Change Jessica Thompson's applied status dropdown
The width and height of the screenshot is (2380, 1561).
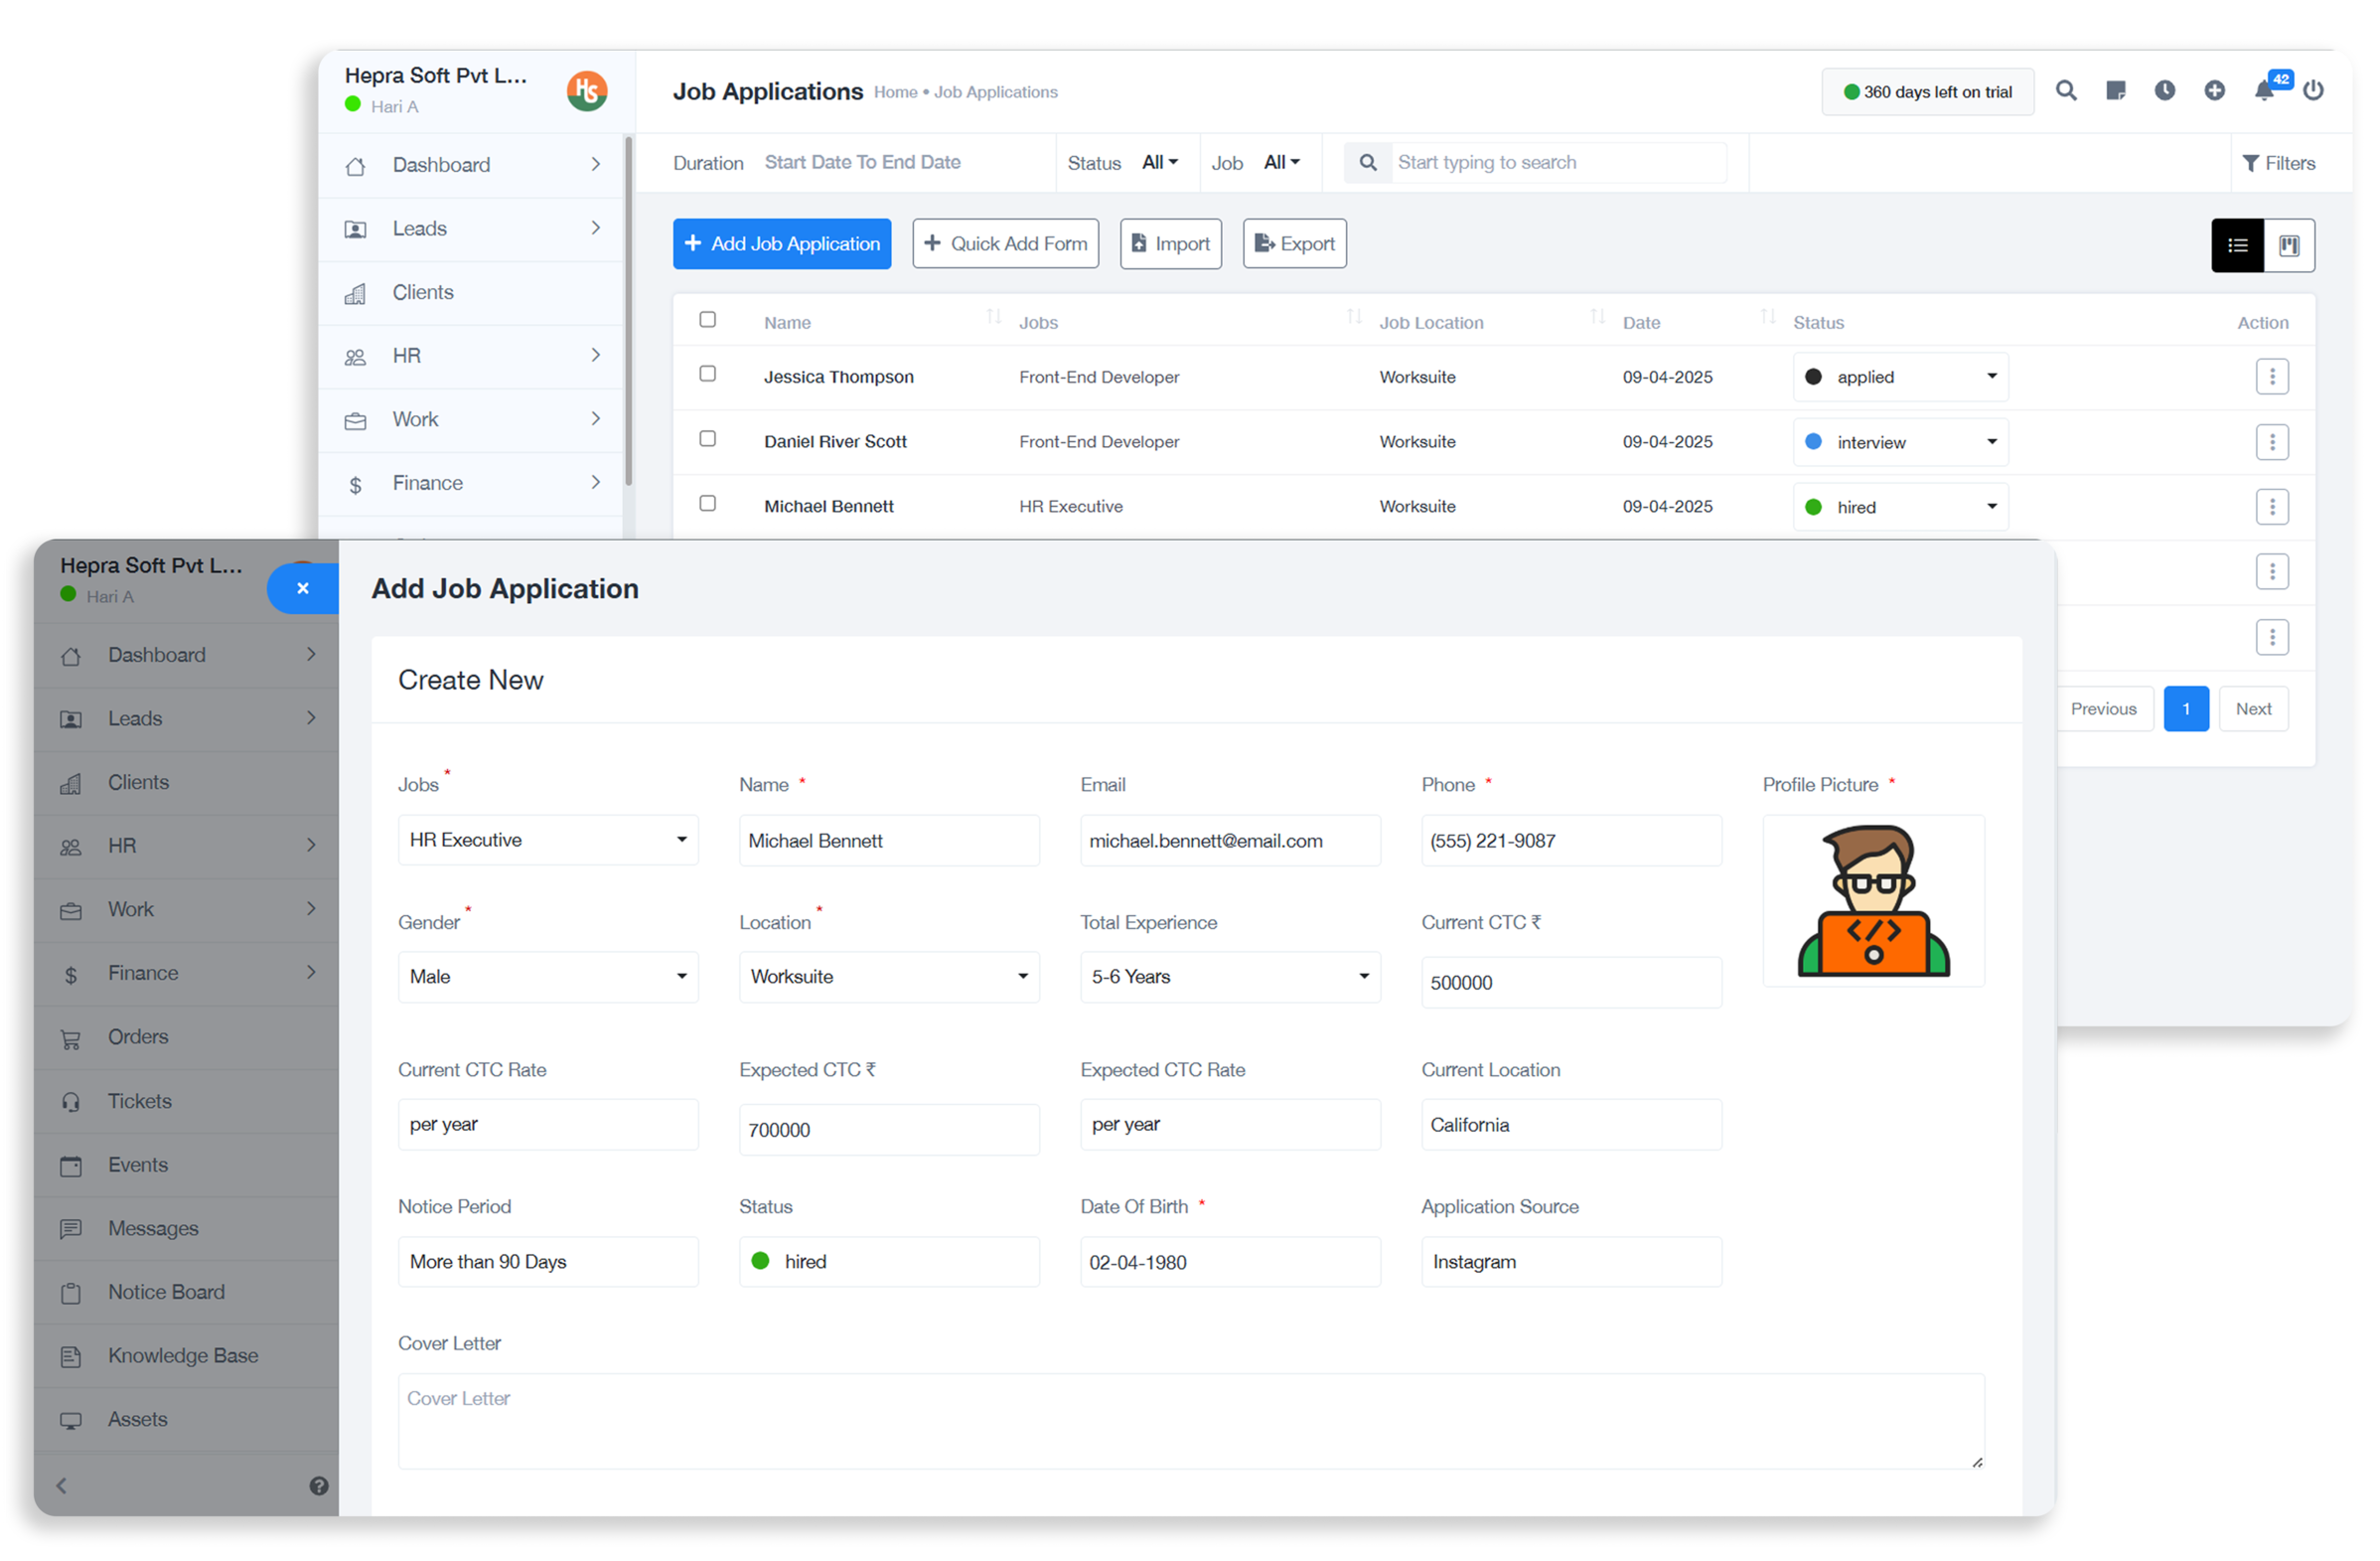coord(1901,377)
